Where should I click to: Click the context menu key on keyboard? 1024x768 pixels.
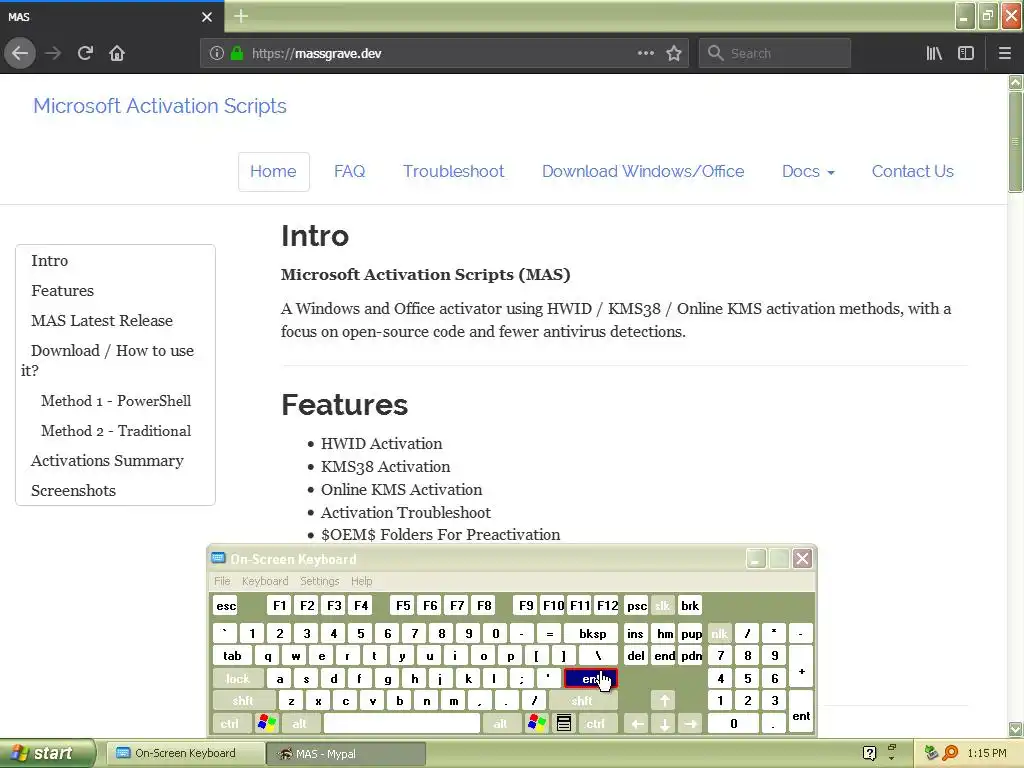[564, 723]
